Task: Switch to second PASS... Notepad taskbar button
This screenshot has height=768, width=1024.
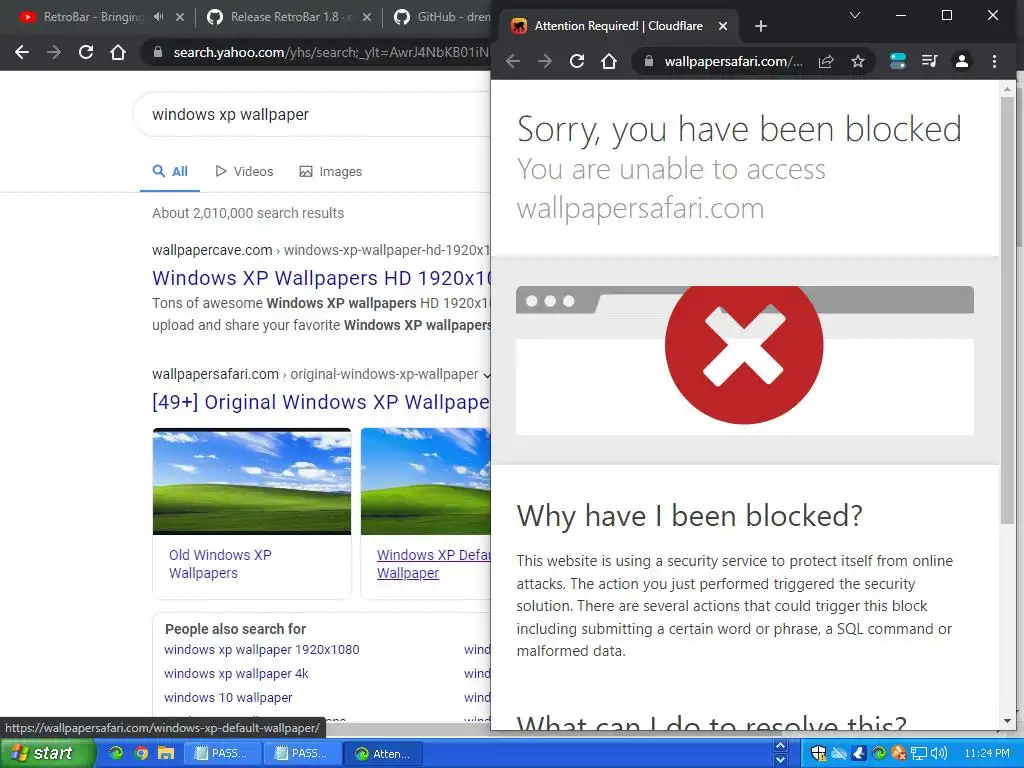Action: point(302,753)
